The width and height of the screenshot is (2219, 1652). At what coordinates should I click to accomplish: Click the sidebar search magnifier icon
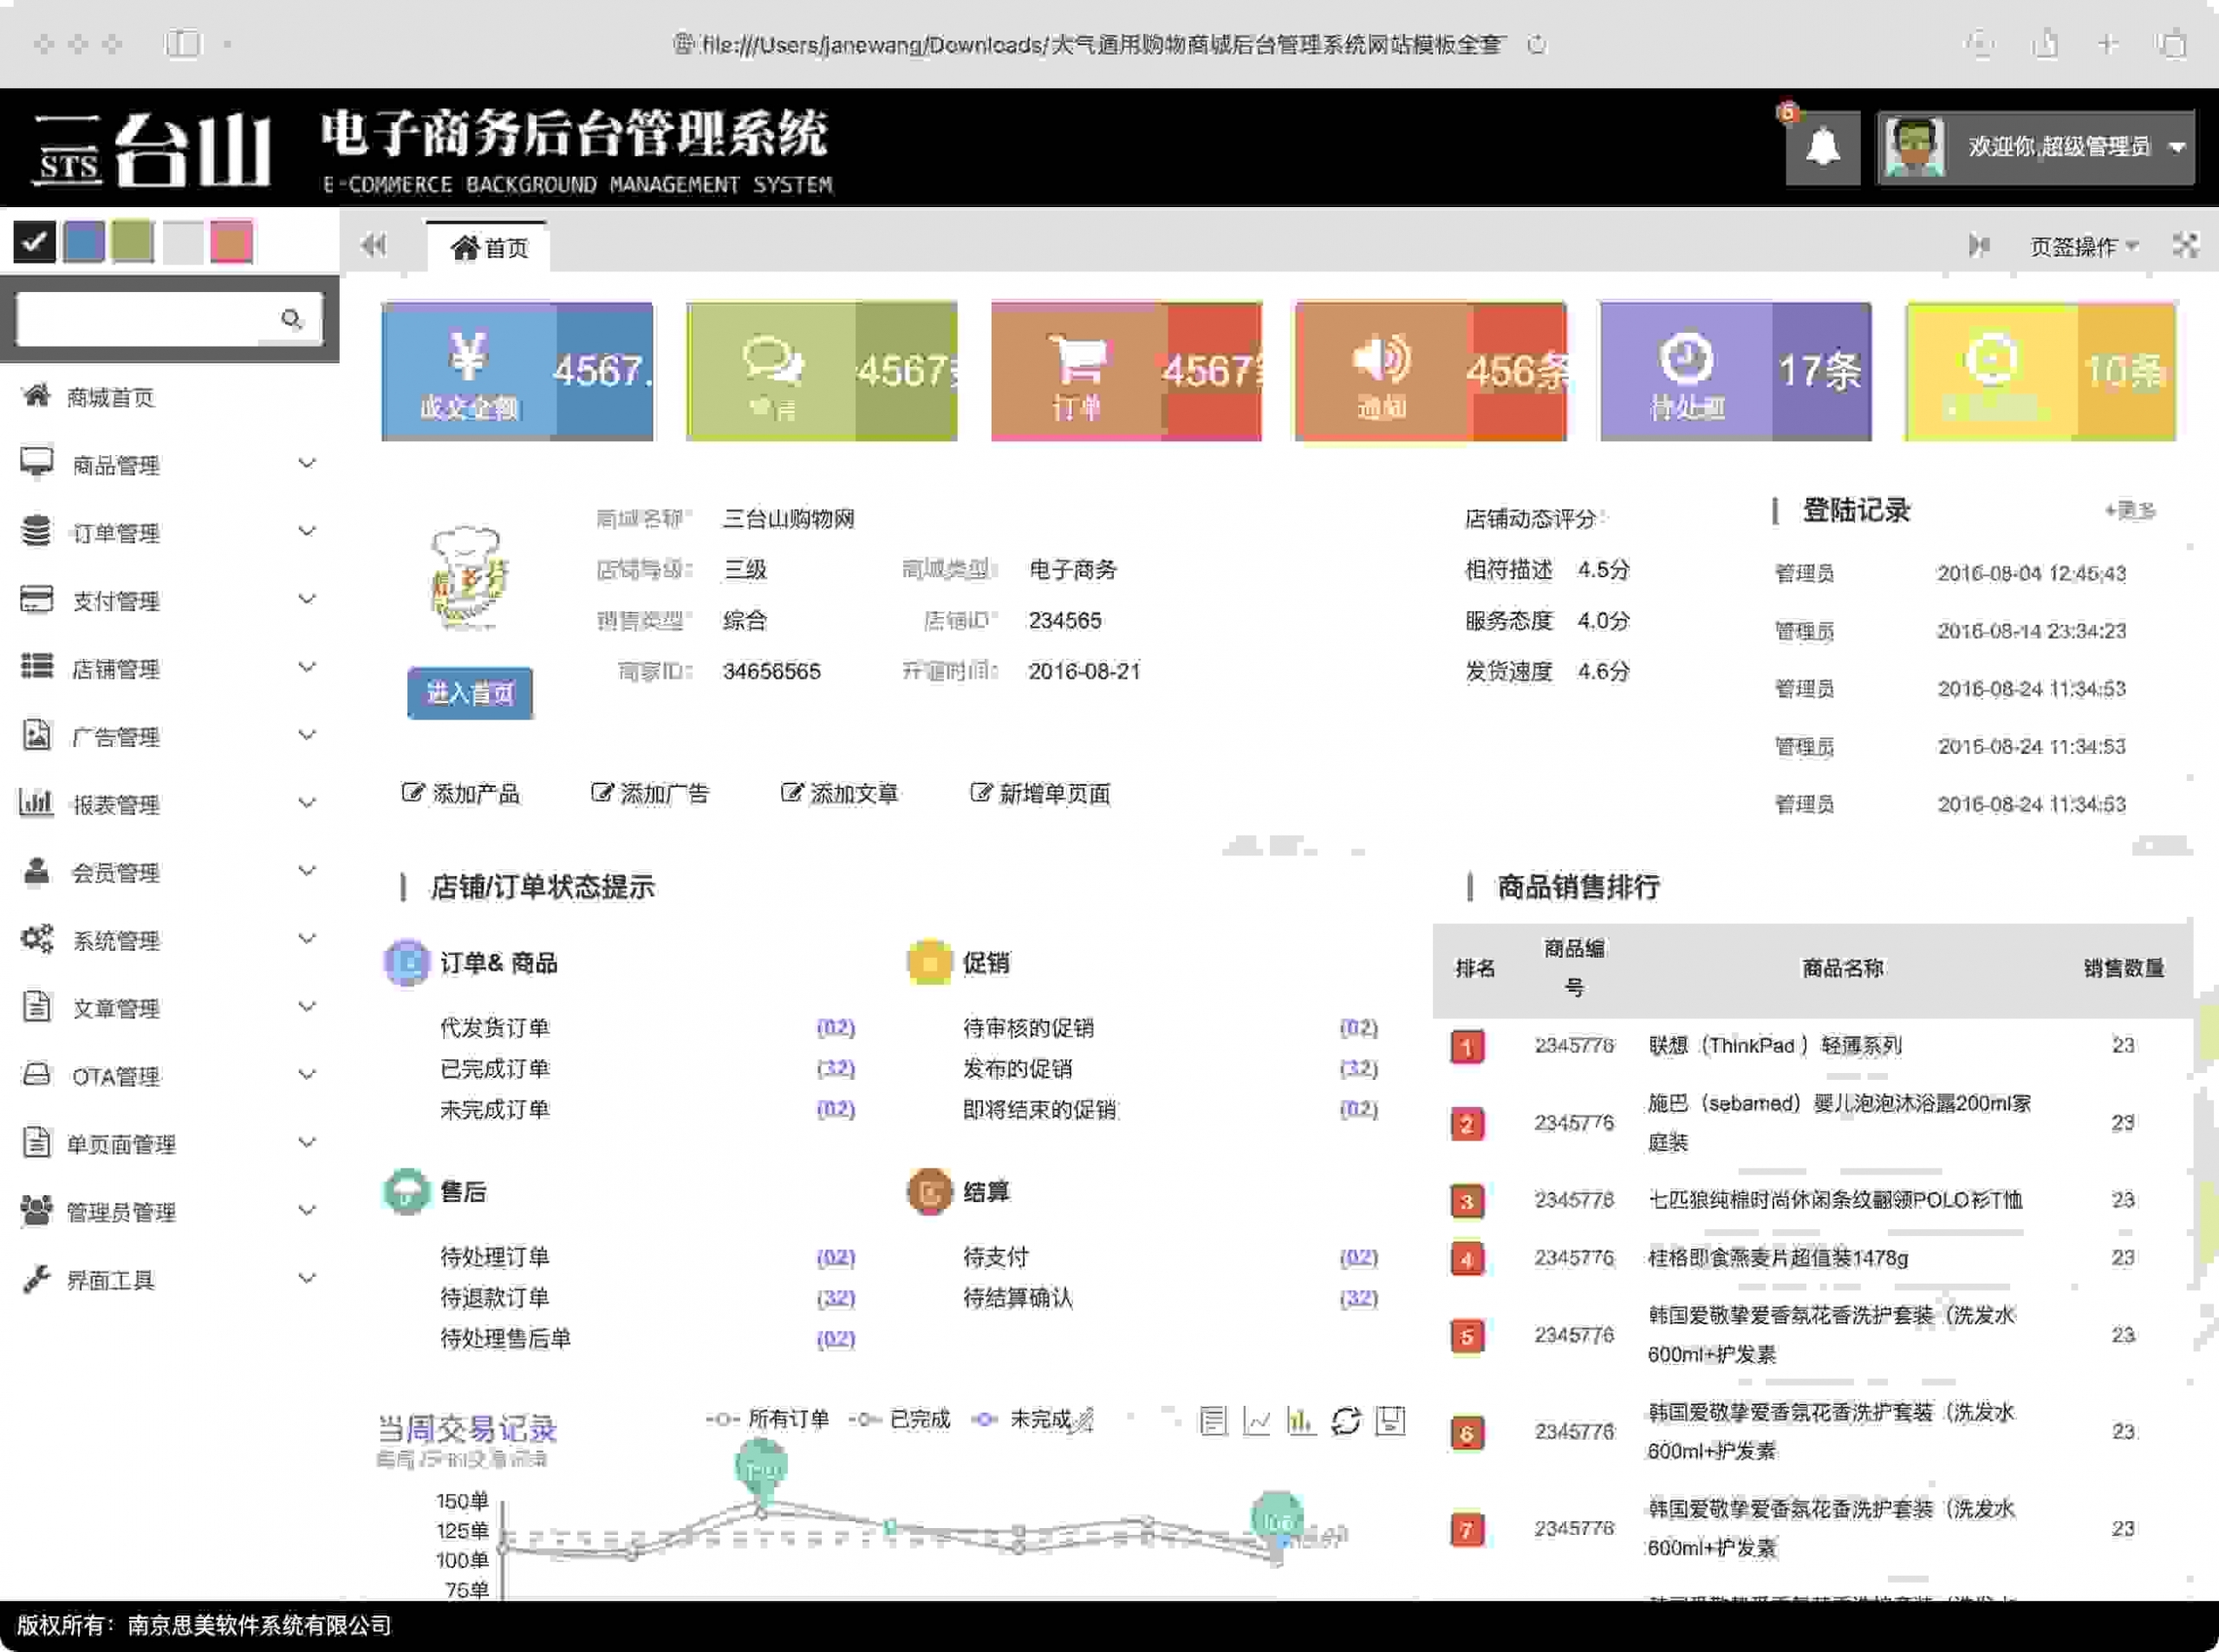click(291, 319)
